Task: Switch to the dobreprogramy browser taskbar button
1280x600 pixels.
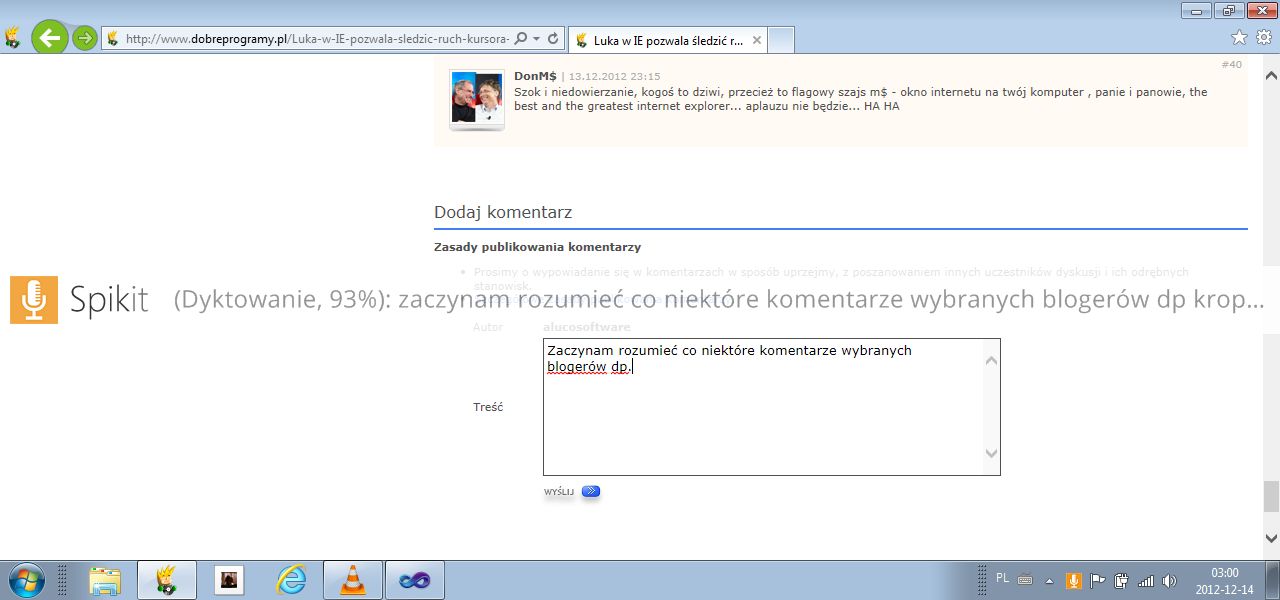Action: tap(166, 580)
